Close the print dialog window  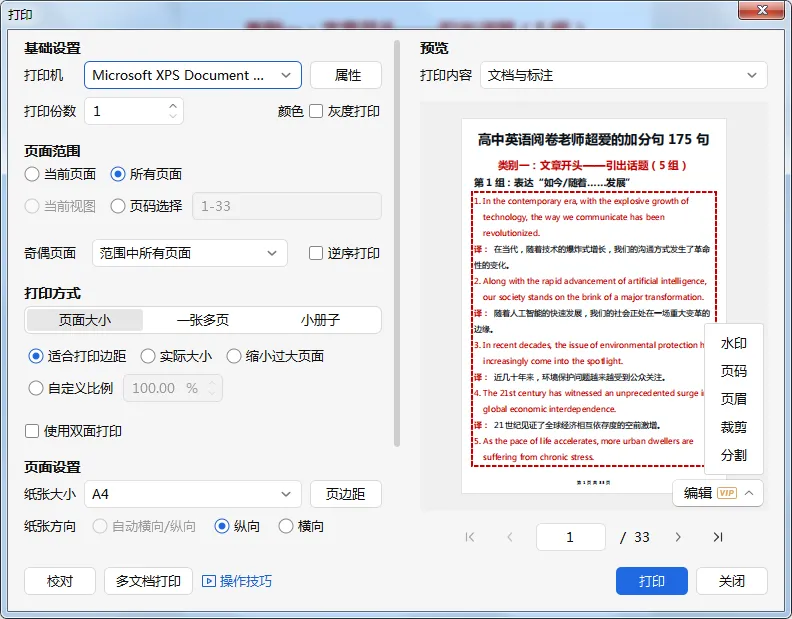[x=762, y=10]
